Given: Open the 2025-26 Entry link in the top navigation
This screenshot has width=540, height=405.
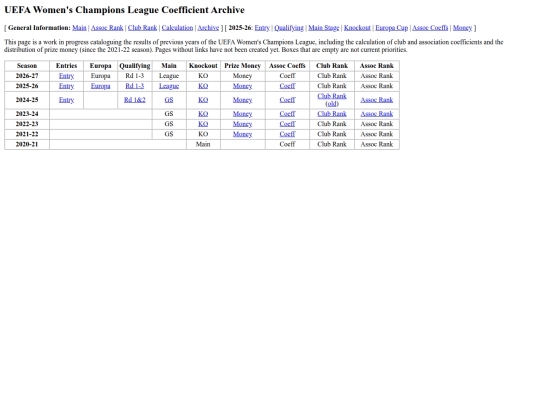Looking at the screenshot, I should pos(262,28).
